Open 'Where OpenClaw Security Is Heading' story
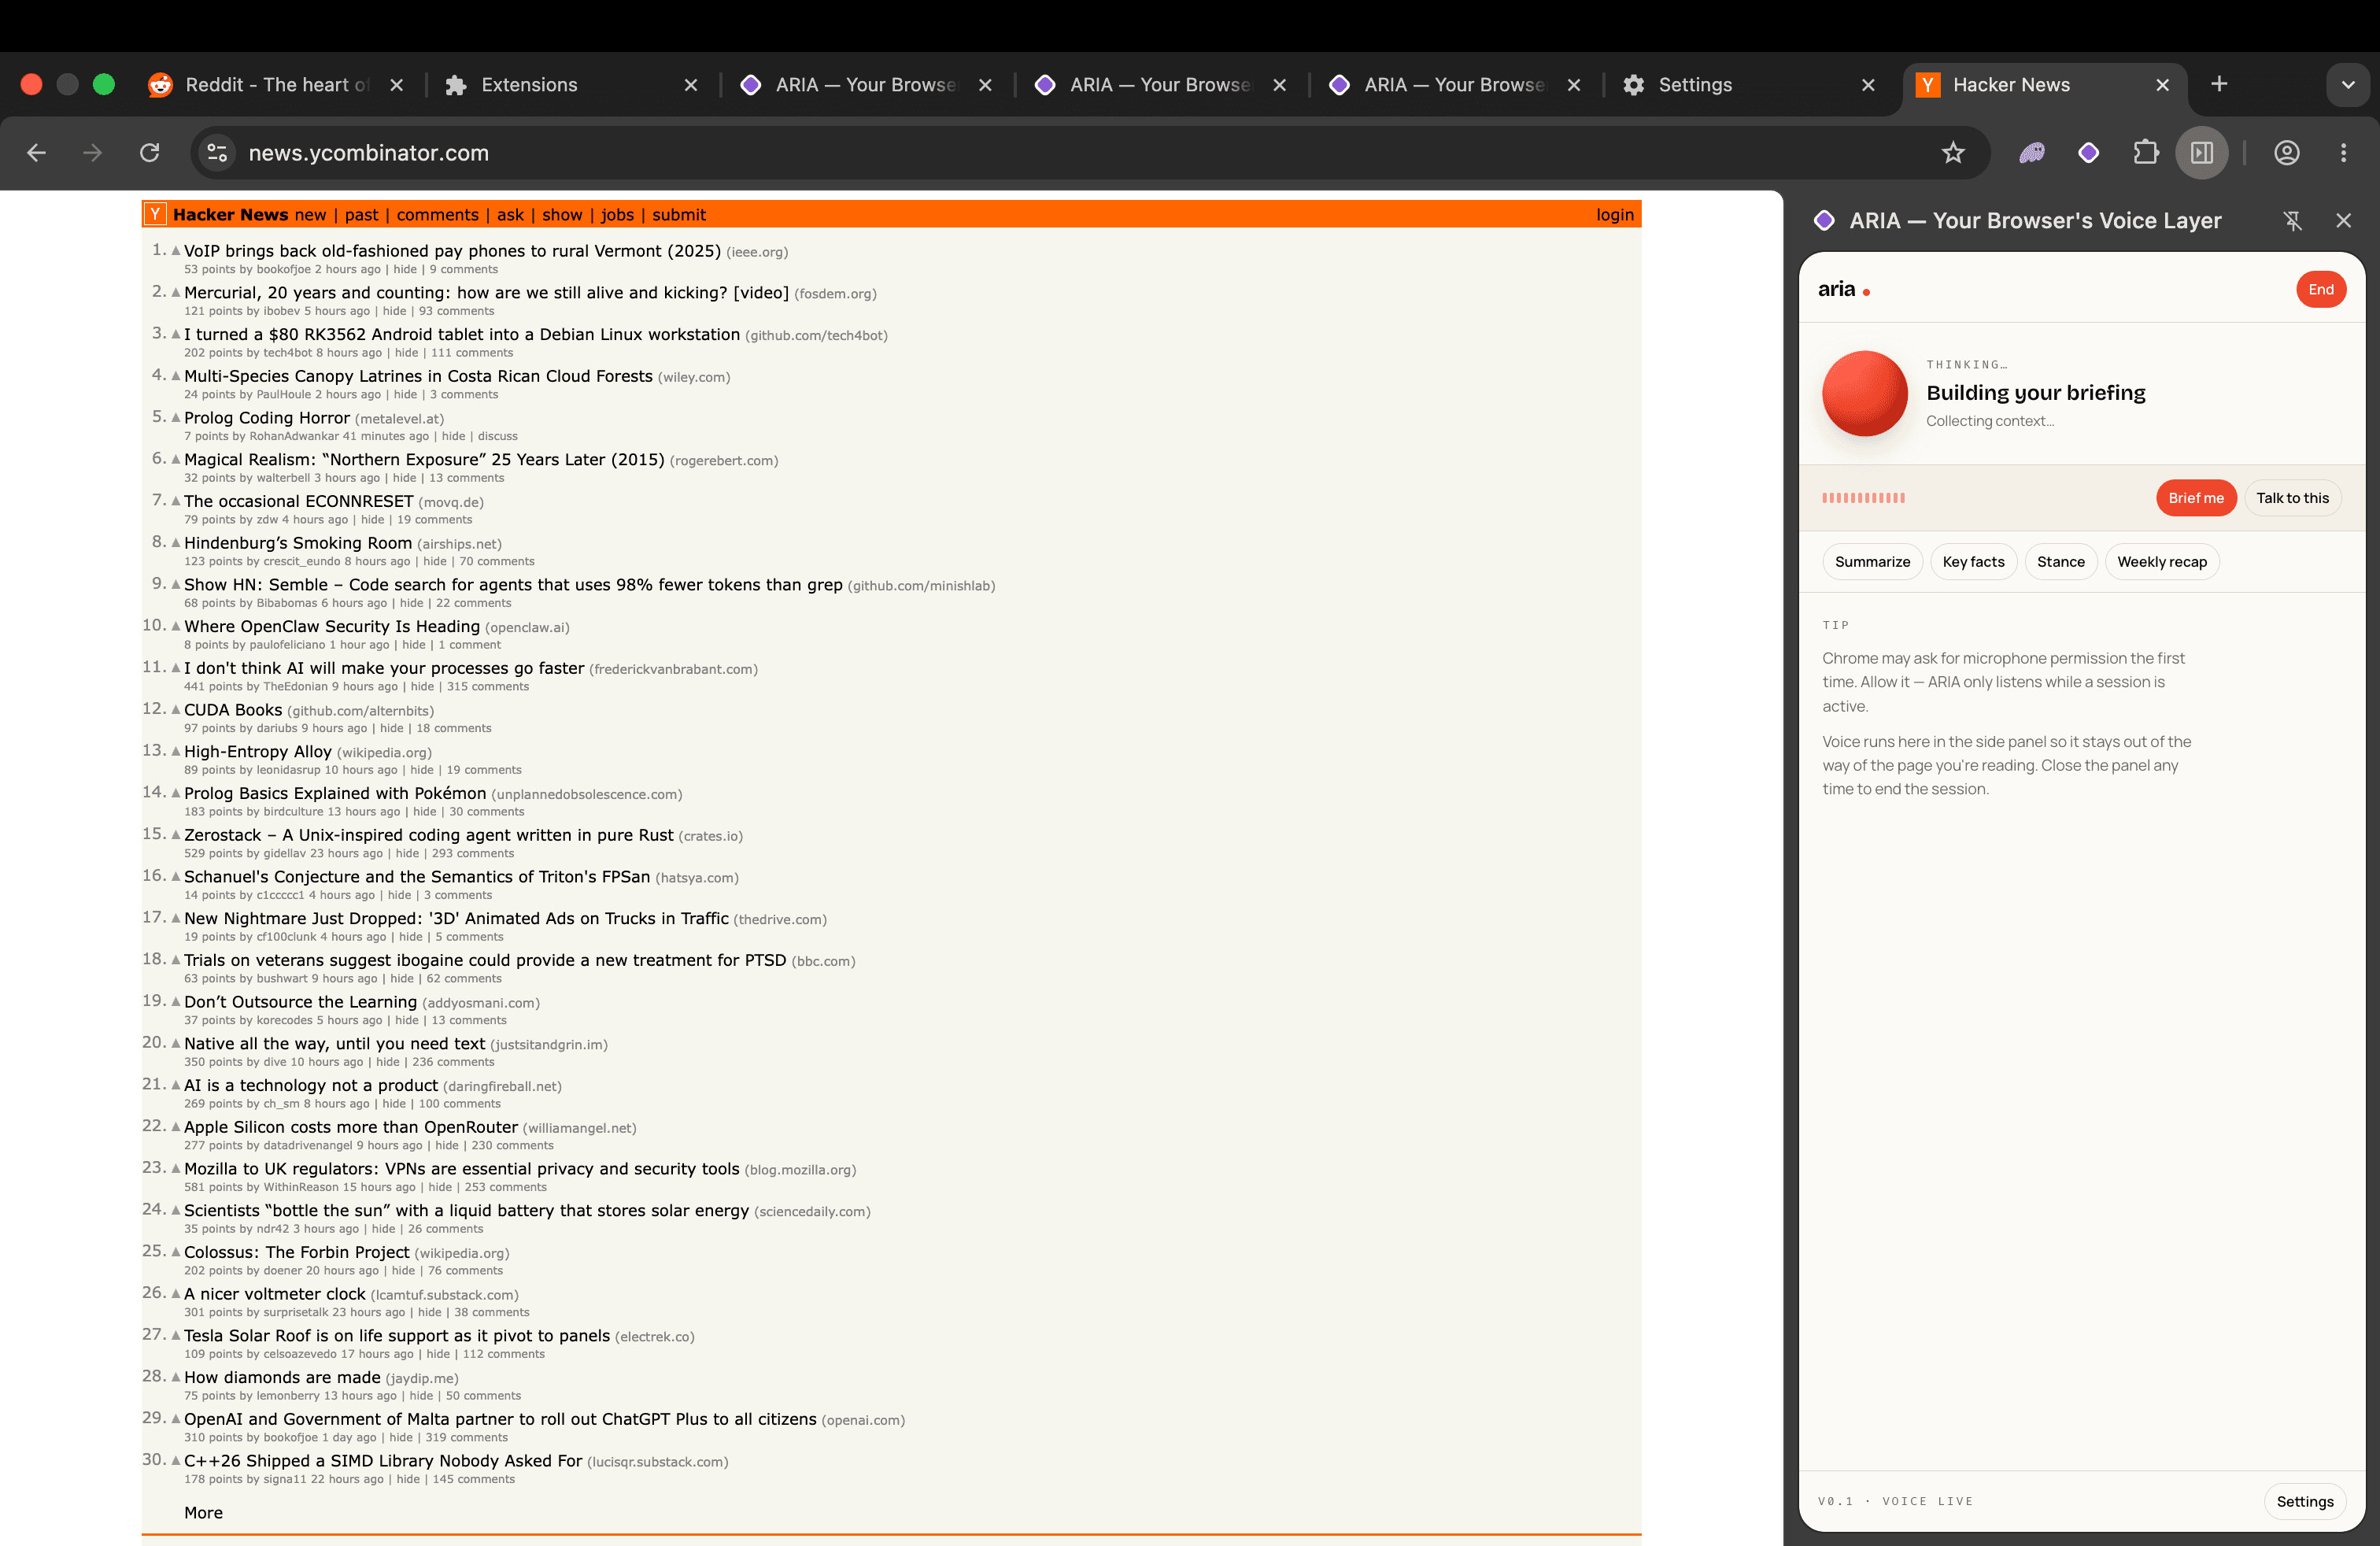The image size is (2380, 1546). coord(332,626)
